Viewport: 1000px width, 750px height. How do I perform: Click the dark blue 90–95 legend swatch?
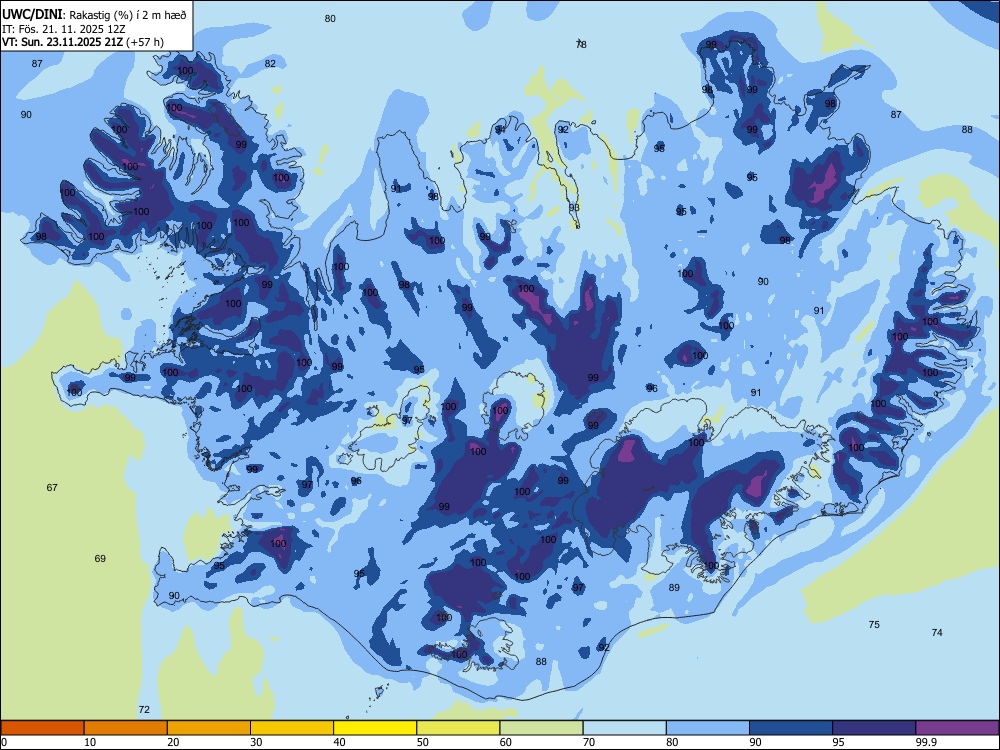791,728
